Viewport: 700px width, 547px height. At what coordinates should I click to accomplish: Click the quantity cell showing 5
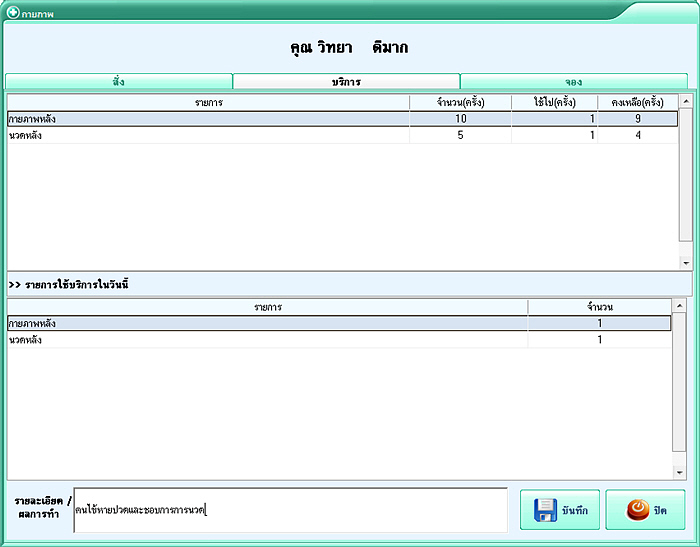pos(460,135)
